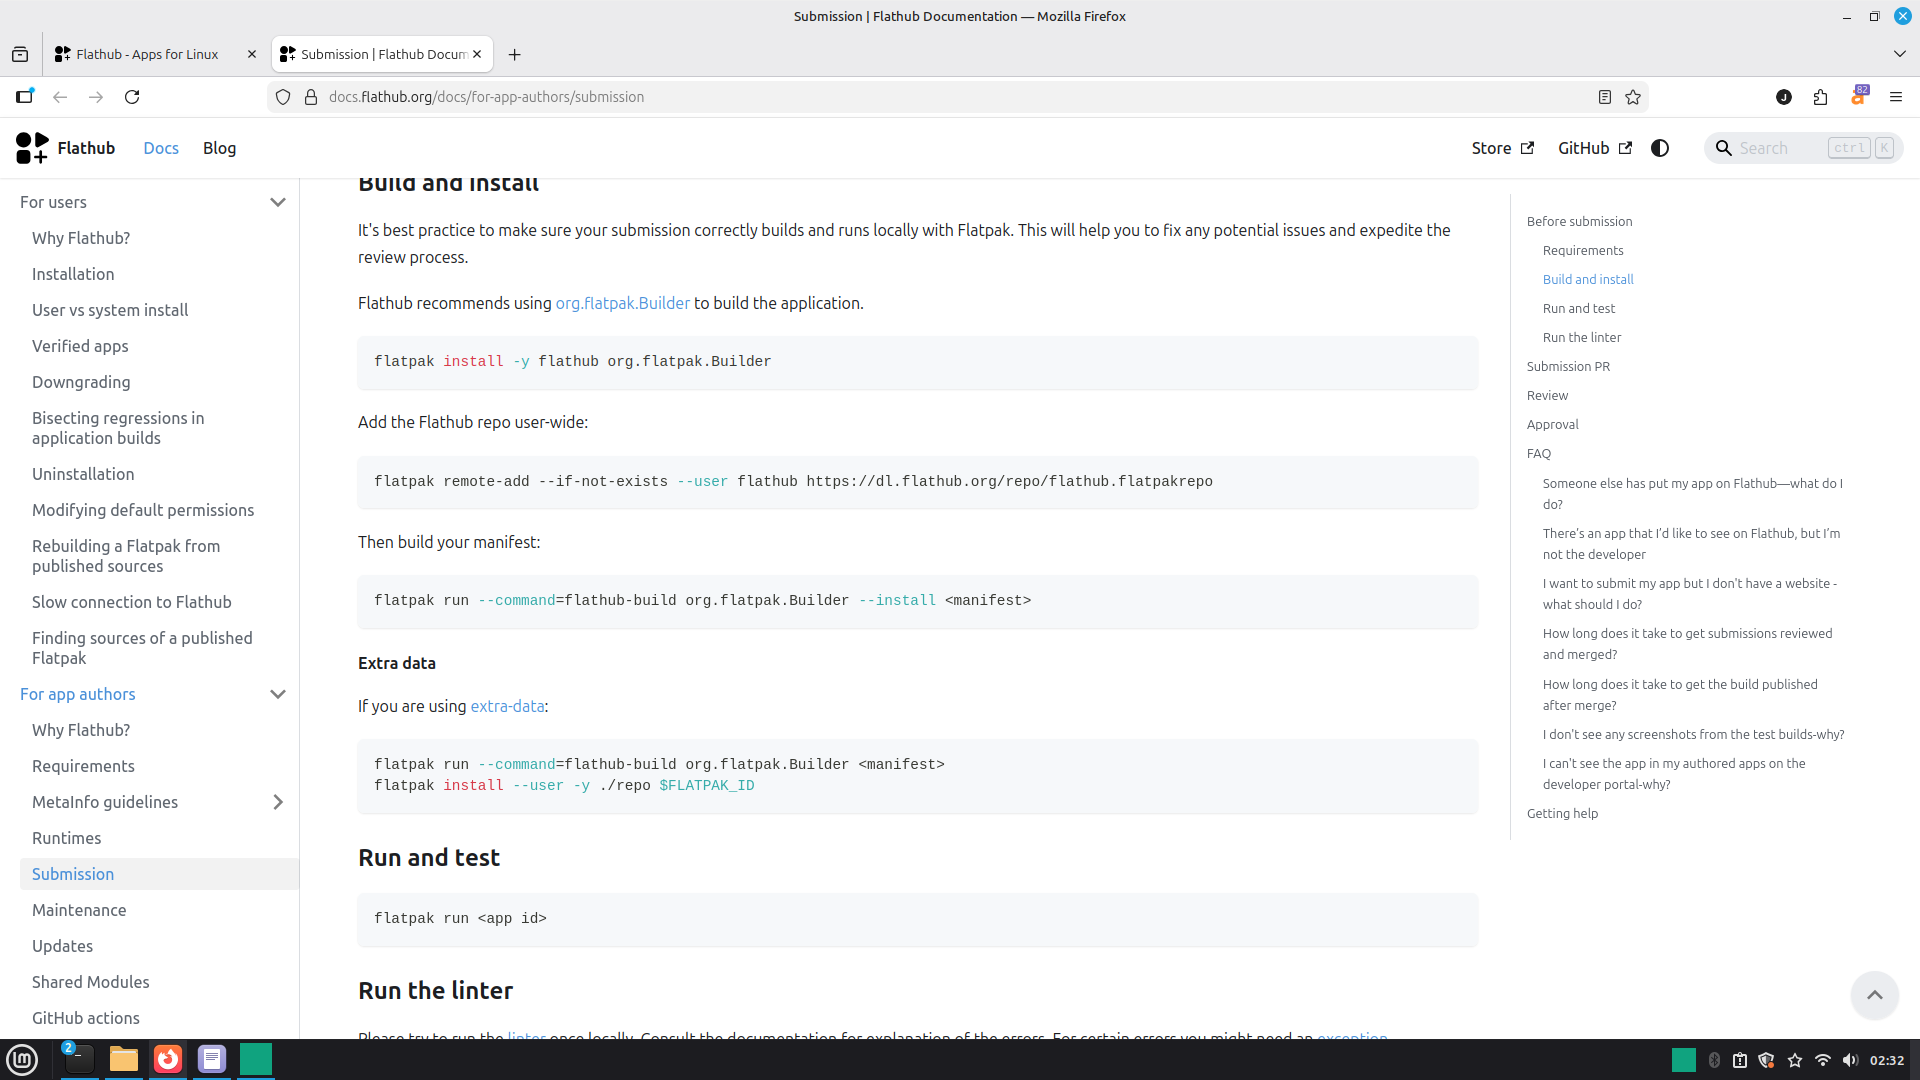Image resolution: width=1920 pixels, height=1080 pixels.
Task: Click the scroll-to-top arrow button
Action: click(1874, 995)
